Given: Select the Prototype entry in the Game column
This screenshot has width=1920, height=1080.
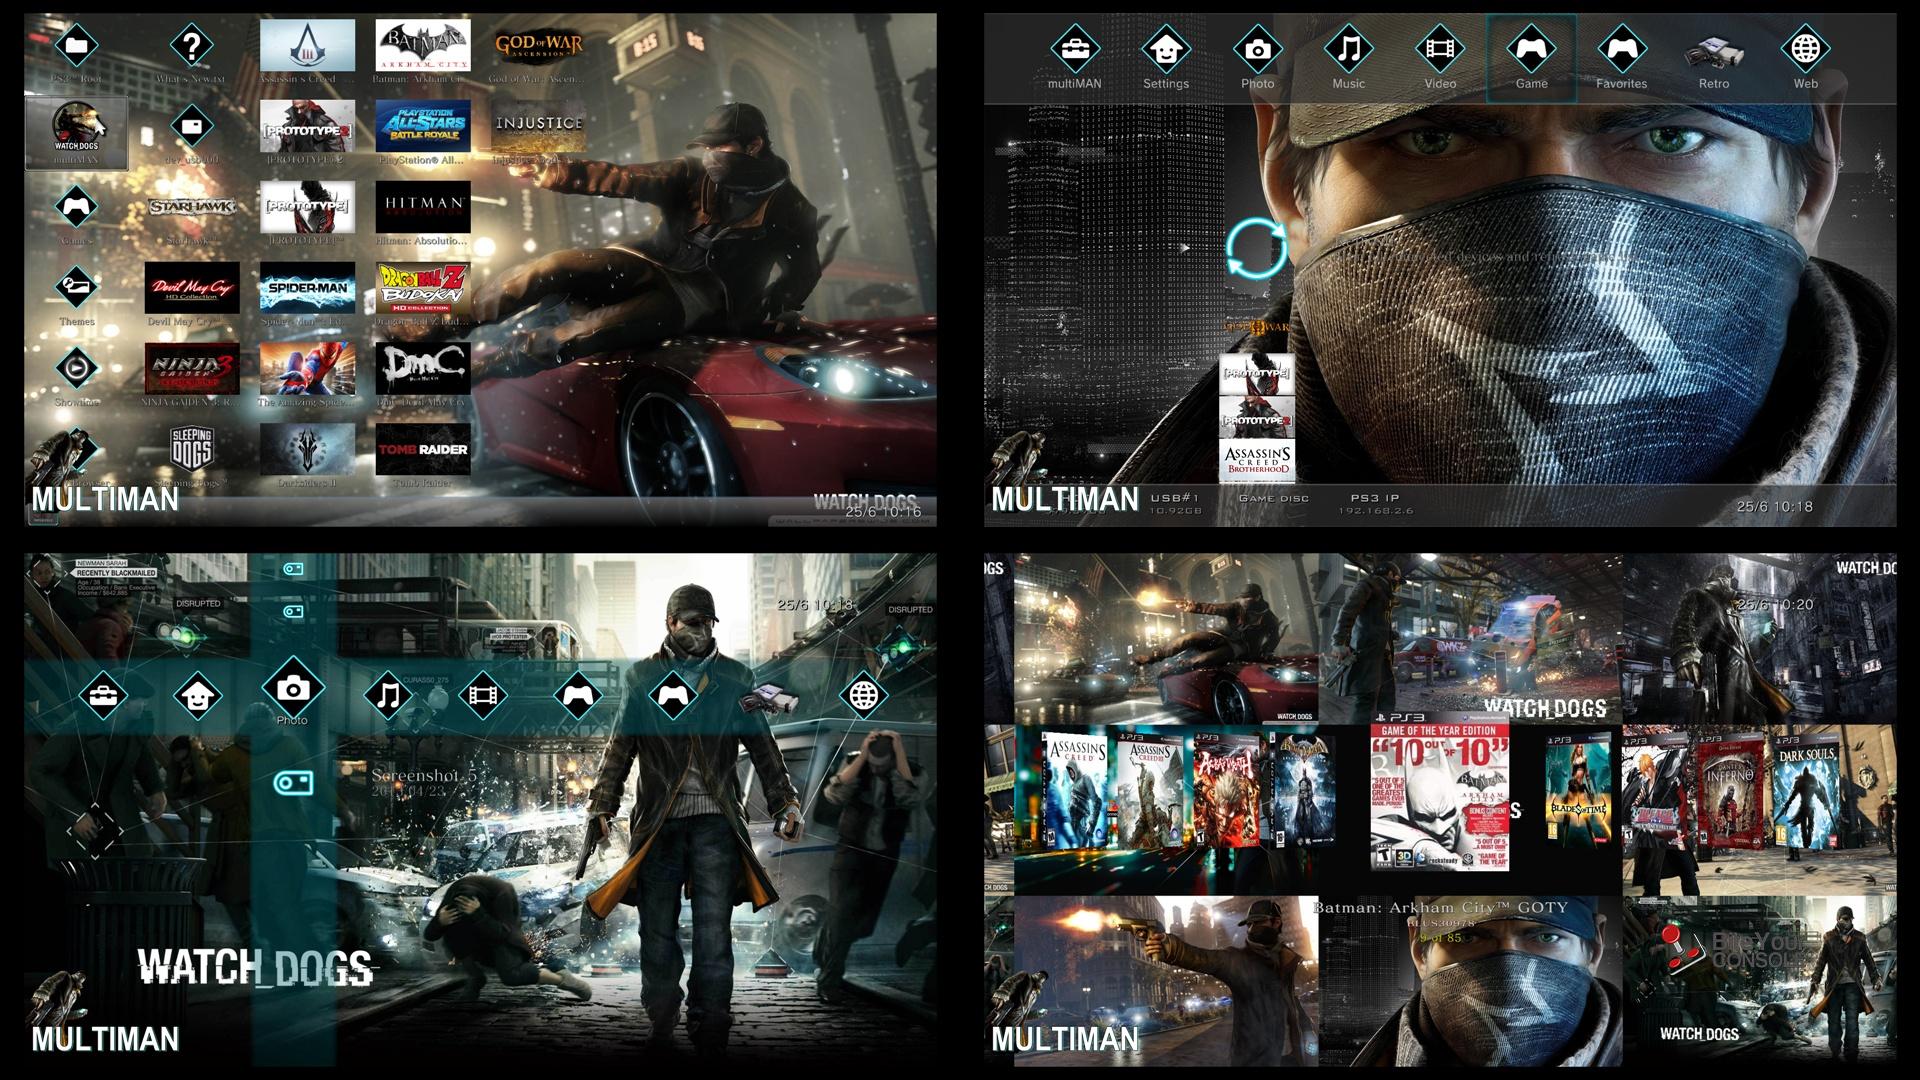Looking at the screenshot, I should (x=1257, y=374).
